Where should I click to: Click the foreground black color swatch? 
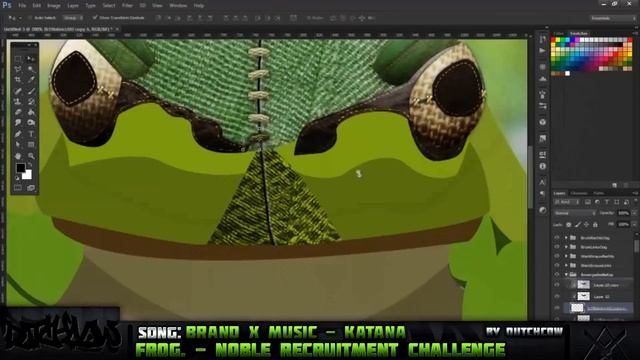(x=20, y=168)
